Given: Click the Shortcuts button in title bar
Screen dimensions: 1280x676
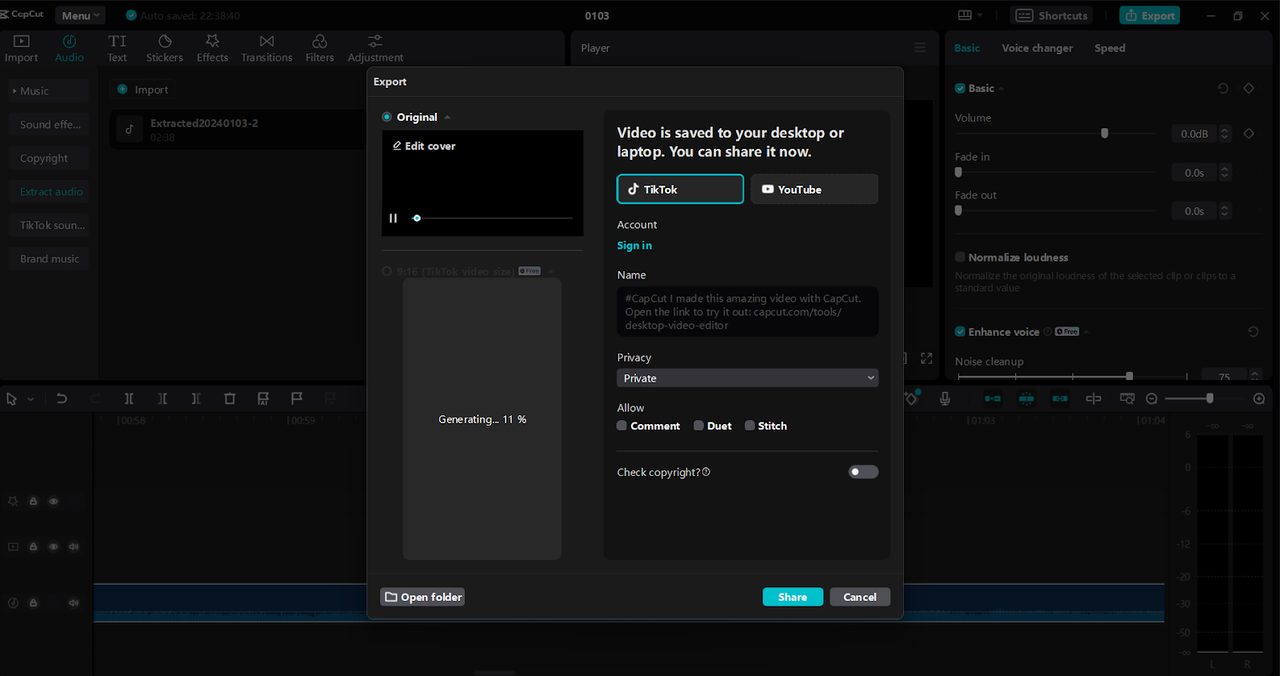Looking at the screenshot, I should pyautogui.click(x=1052, y=15).
